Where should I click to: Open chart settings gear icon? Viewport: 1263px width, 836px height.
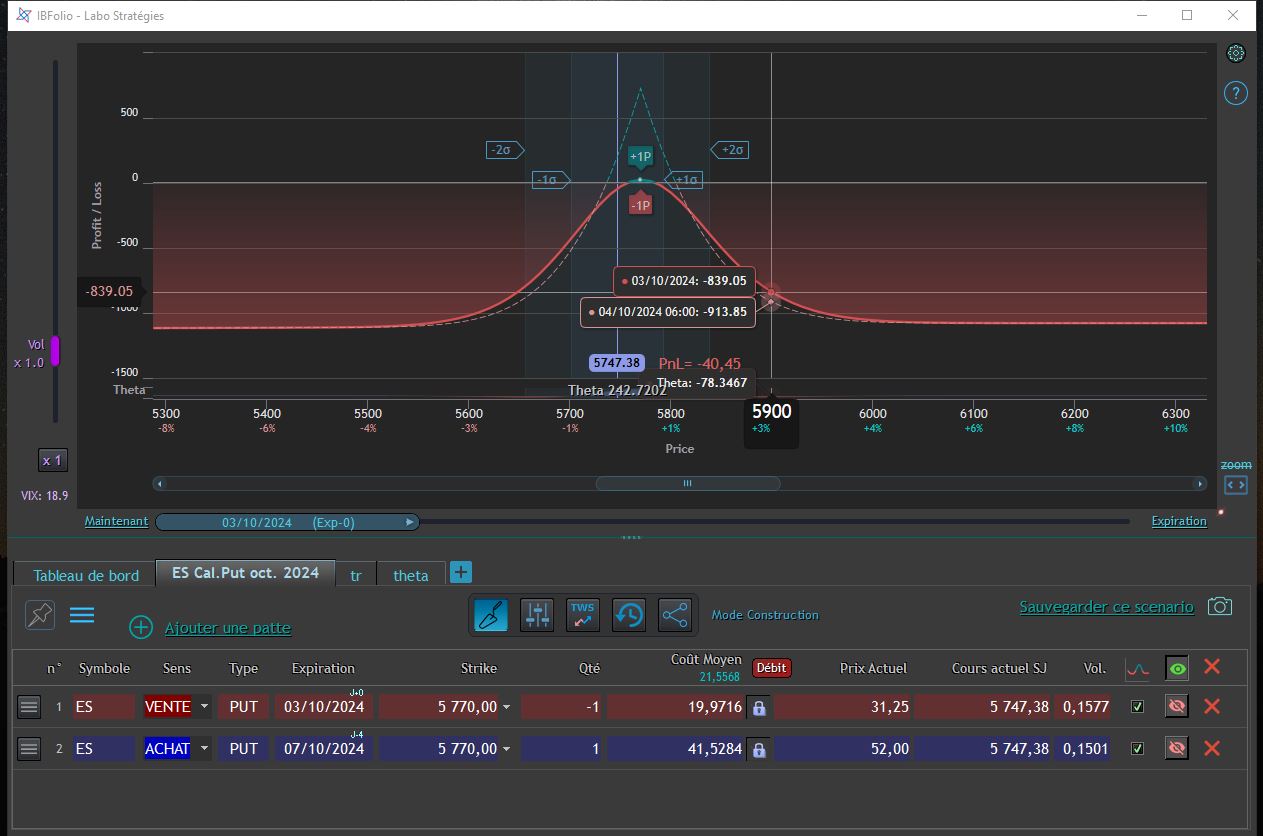[x=1236, y=53]
